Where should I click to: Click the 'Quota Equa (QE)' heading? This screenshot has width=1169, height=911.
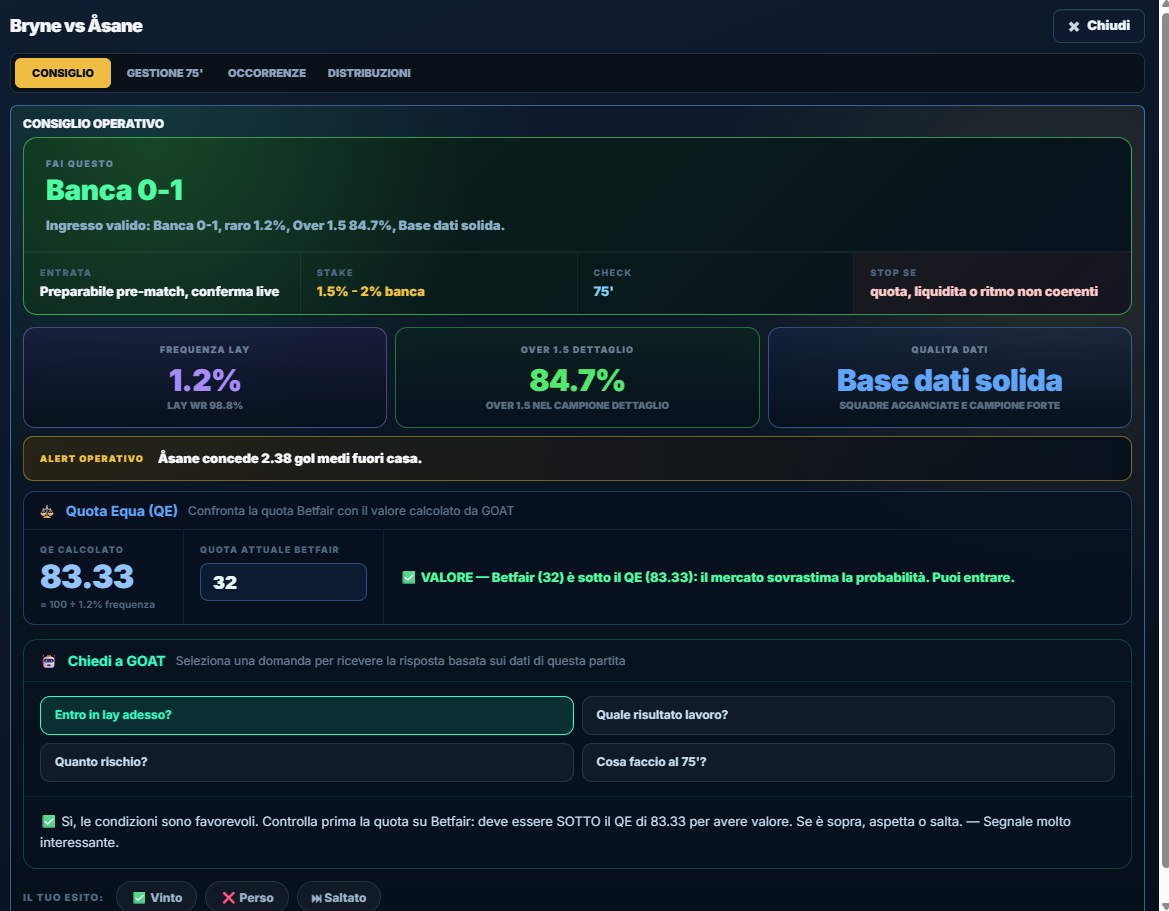(x=122, y=511)
